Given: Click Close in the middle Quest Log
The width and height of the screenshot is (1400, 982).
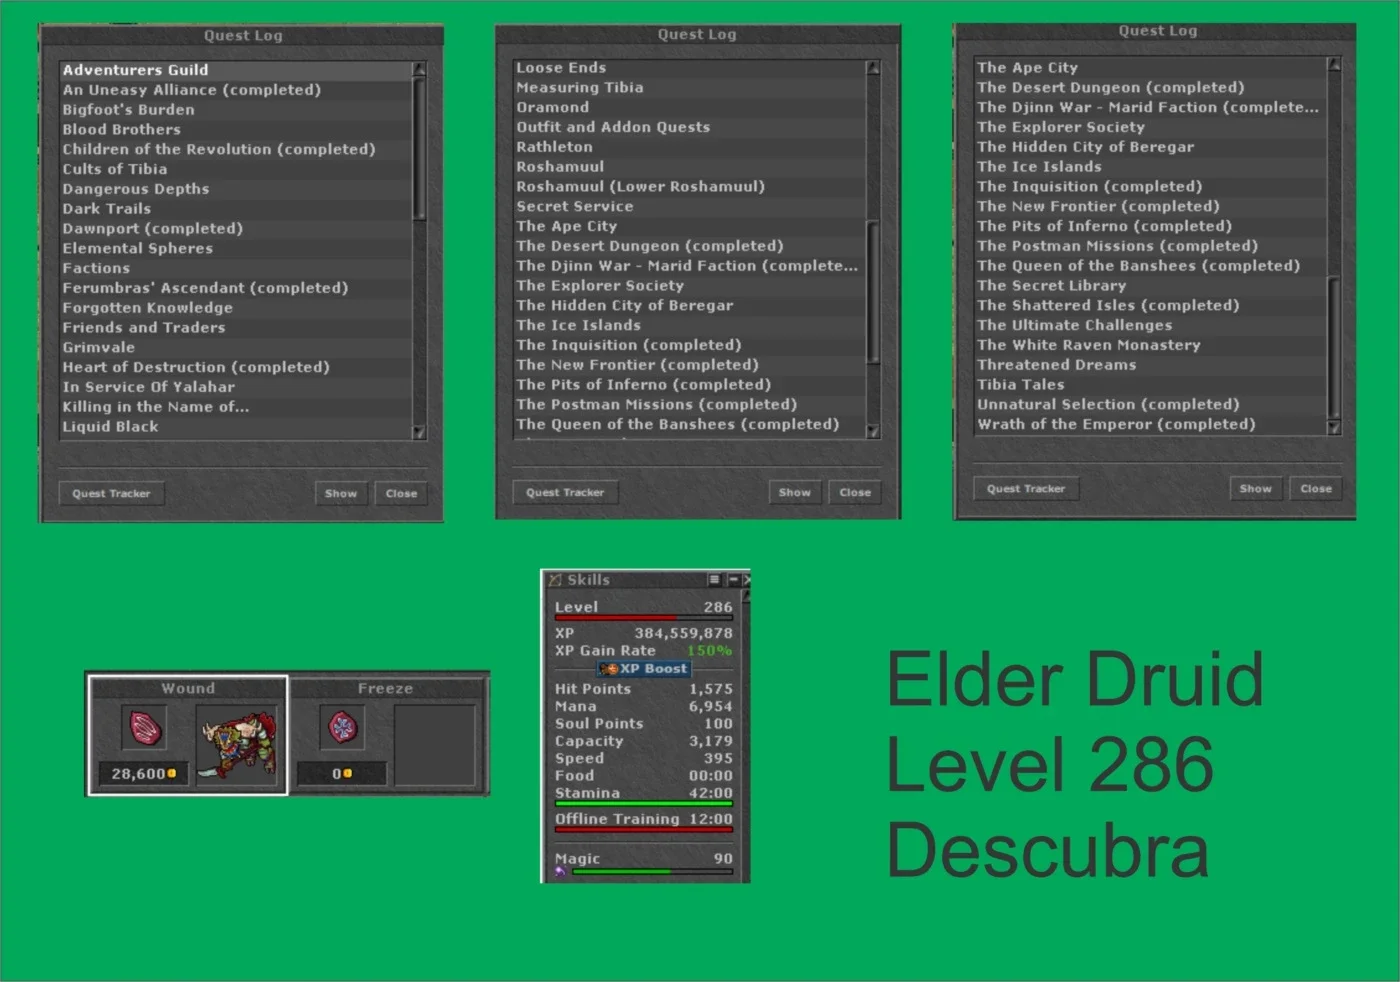Looking at the screenshot, I should pos(855,492).
